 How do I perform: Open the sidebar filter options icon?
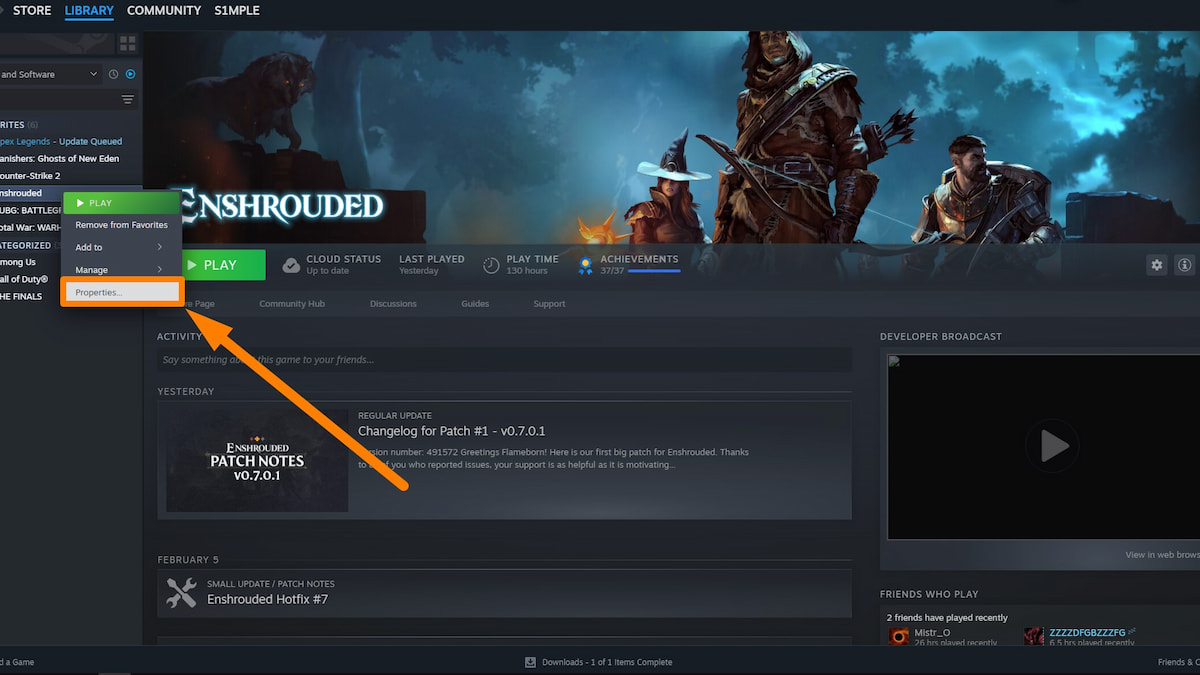pos(127,99)
